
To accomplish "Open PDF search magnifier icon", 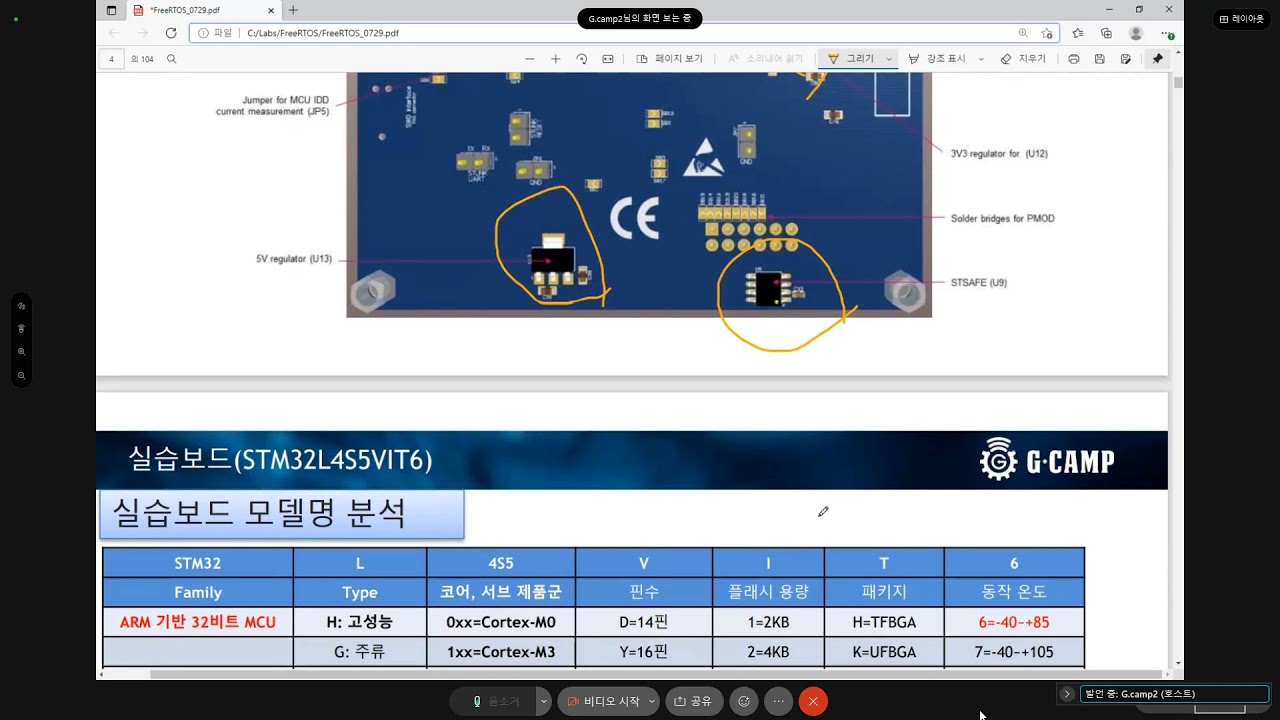I will (172, 59).
